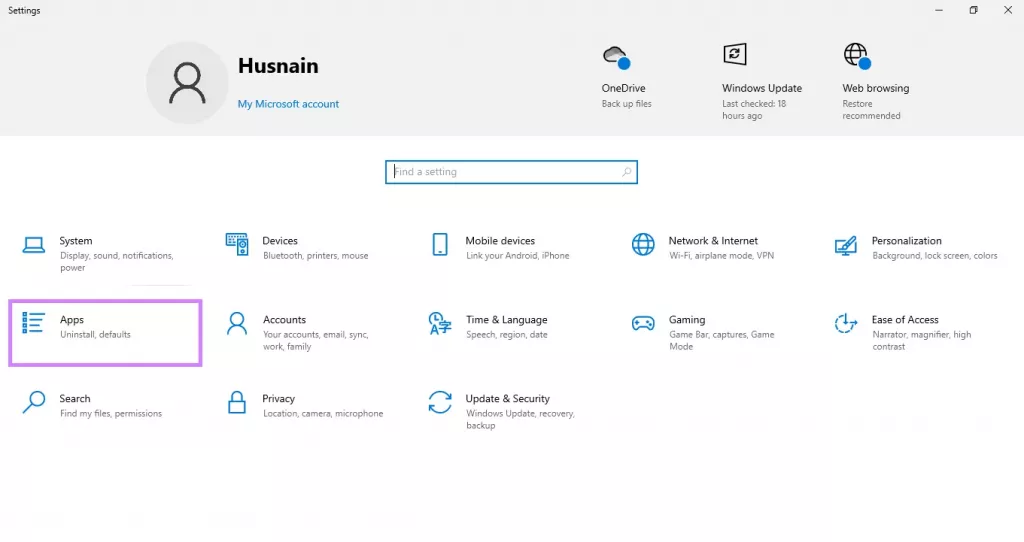Click the Husnain profile avatar picture
The height and width of the screenshot is (542, 1024).
[x=187, y=83]
